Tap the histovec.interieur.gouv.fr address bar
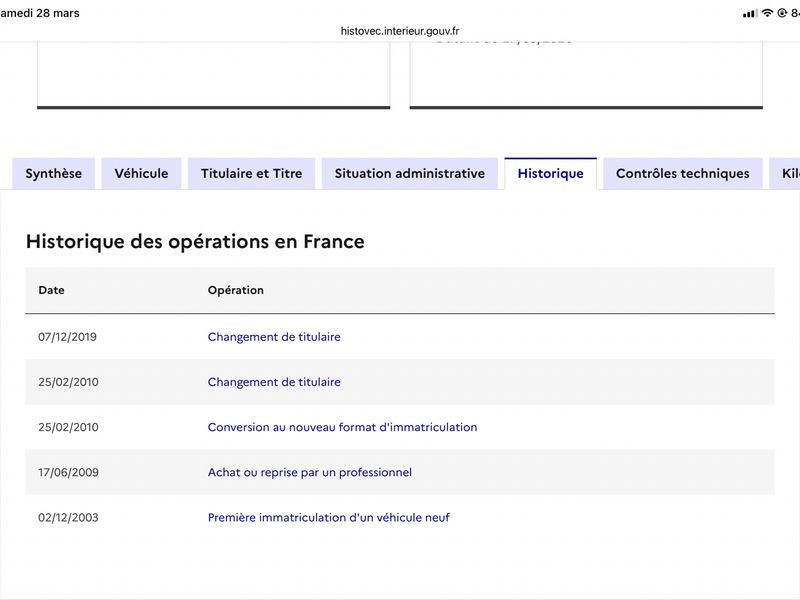800x600 pixels. click(400, 31)
